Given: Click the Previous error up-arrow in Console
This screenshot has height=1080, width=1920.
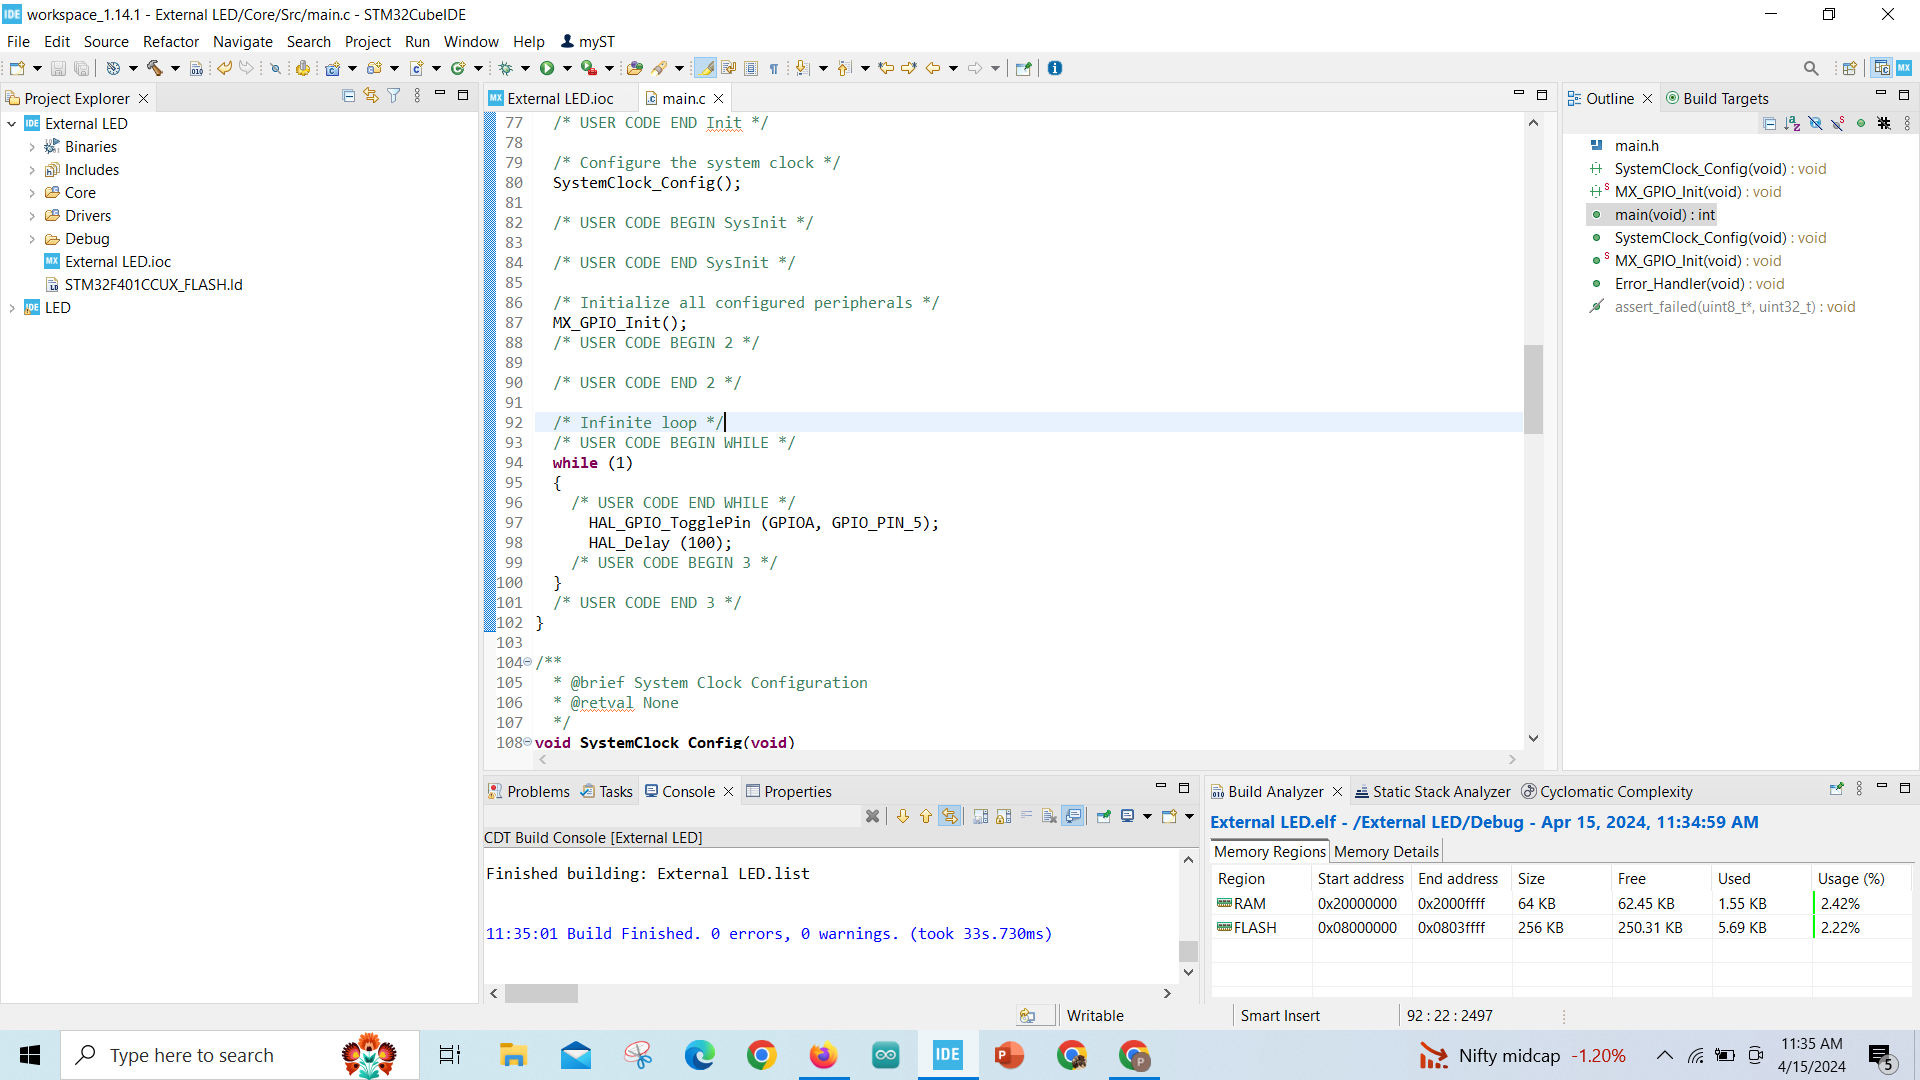Looking at the screenshot, I should click(x=926, y=816).
